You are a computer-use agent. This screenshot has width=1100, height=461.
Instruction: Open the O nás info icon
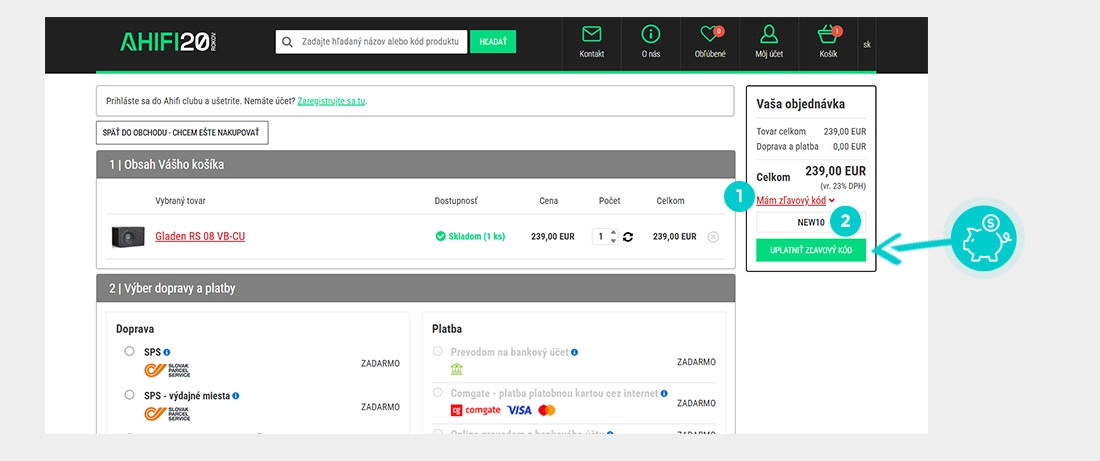tap(650, 34)
